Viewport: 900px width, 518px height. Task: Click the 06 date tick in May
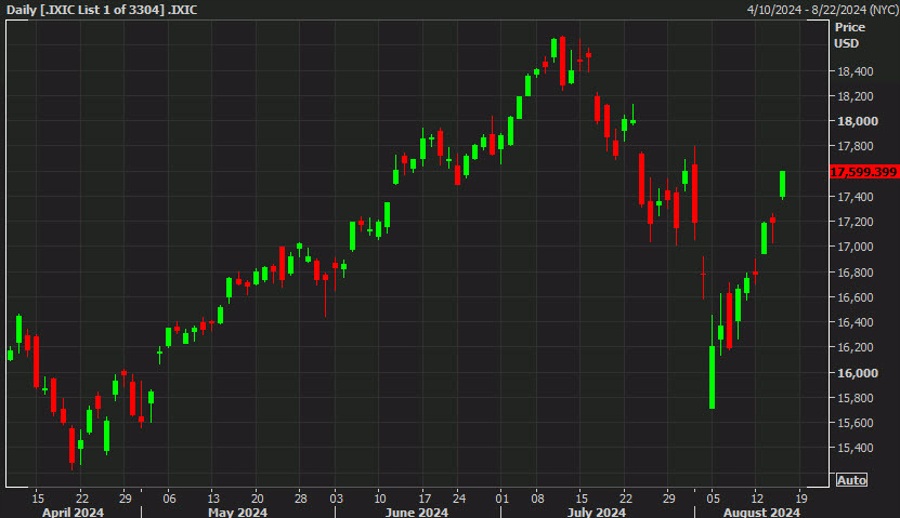pyautogui.click(x=169, y=498)
